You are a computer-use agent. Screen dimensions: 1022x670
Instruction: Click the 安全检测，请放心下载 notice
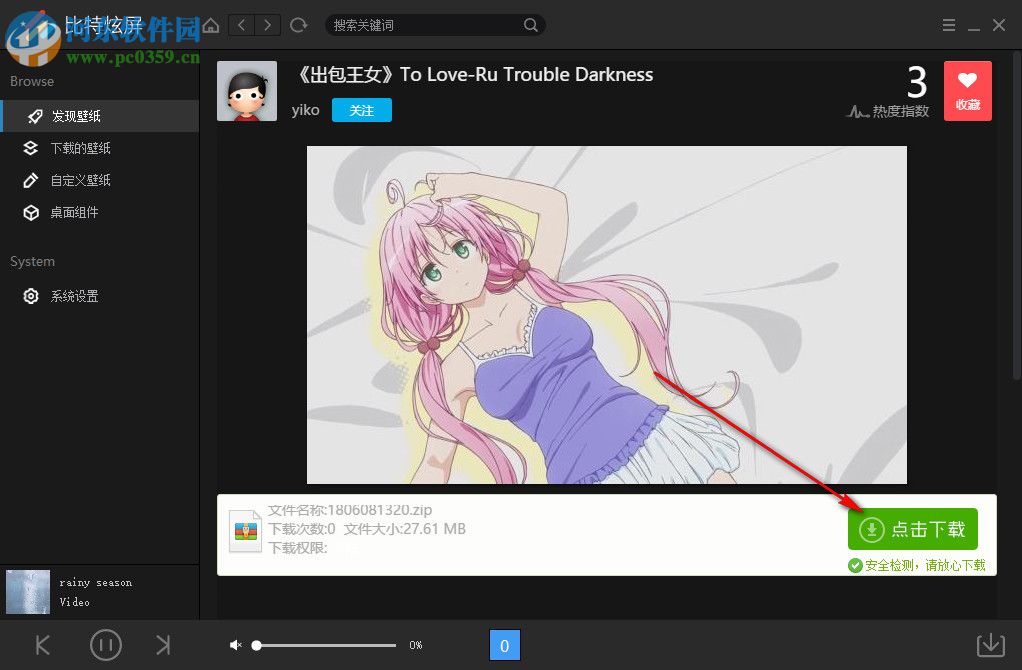917,565
